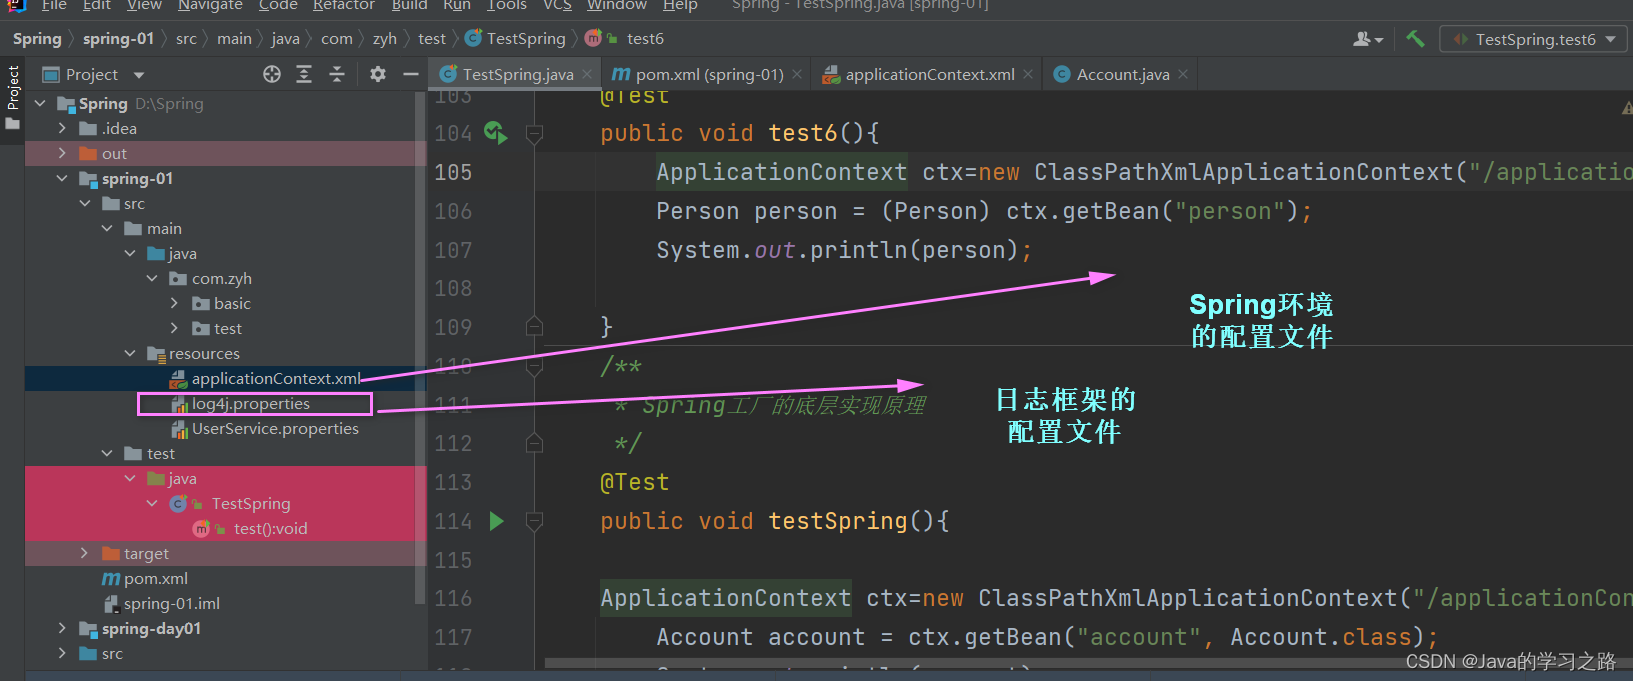Click the fold marker at line 109
This screenshot has height=681, width=1633.
tap(534, 326)
